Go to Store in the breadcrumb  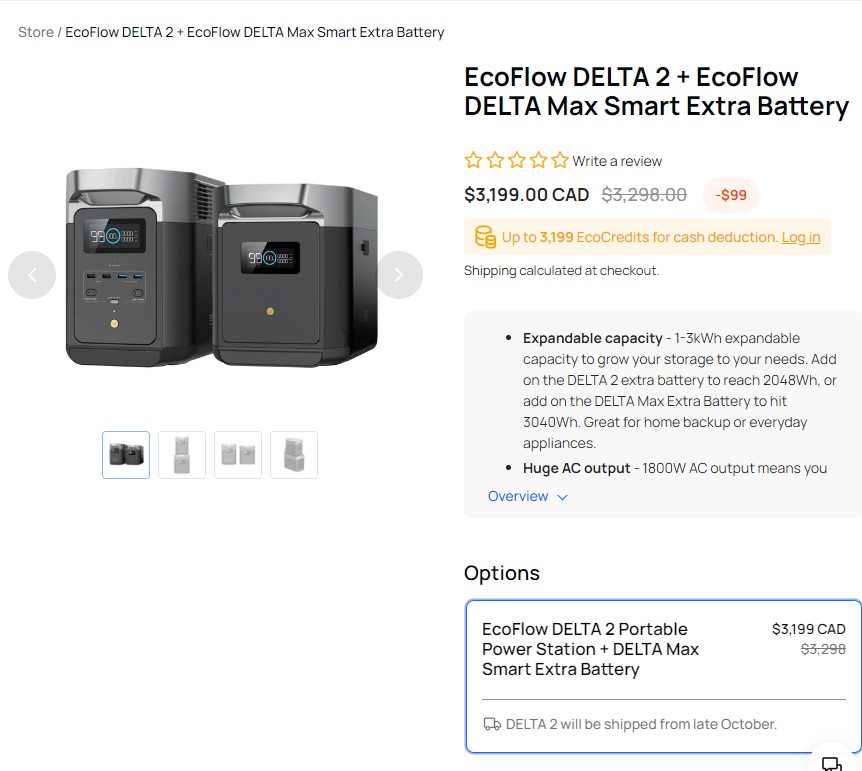coord(36,32)
